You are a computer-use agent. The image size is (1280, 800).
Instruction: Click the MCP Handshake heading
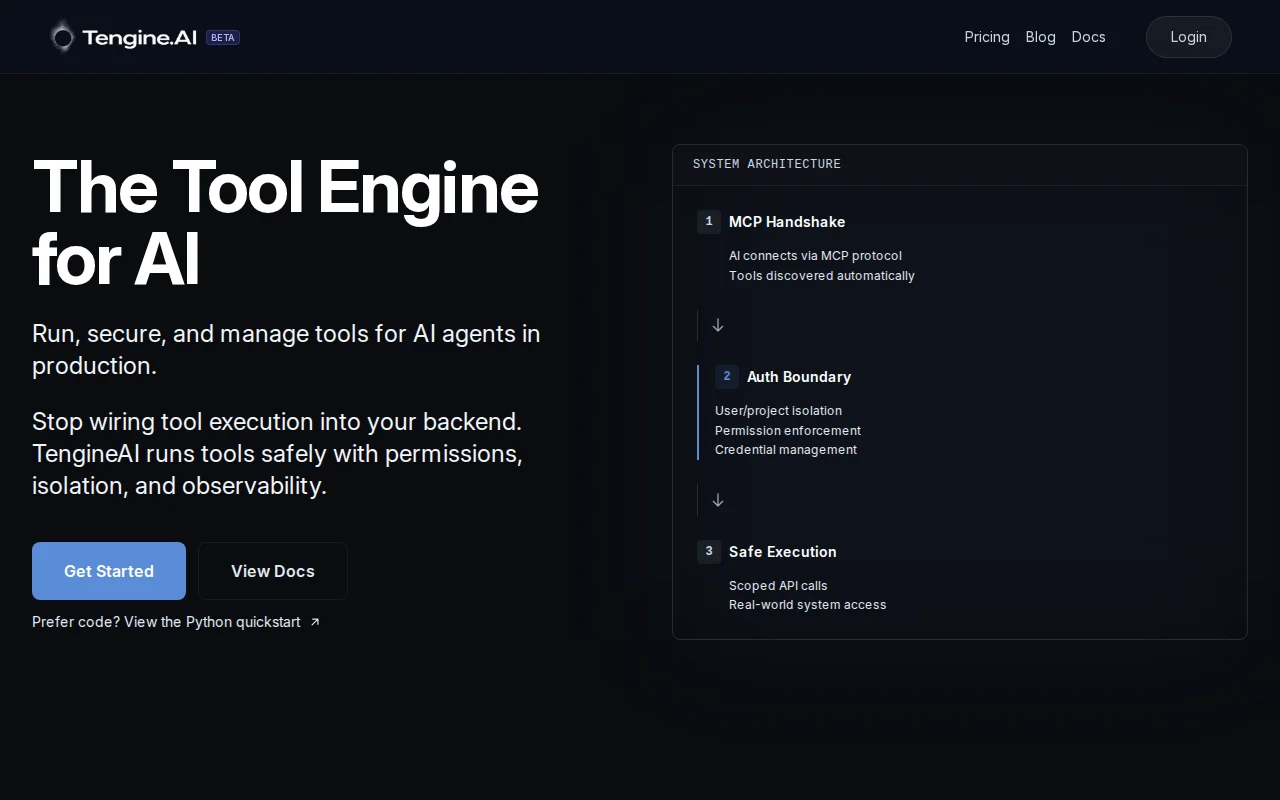[787, 222]
